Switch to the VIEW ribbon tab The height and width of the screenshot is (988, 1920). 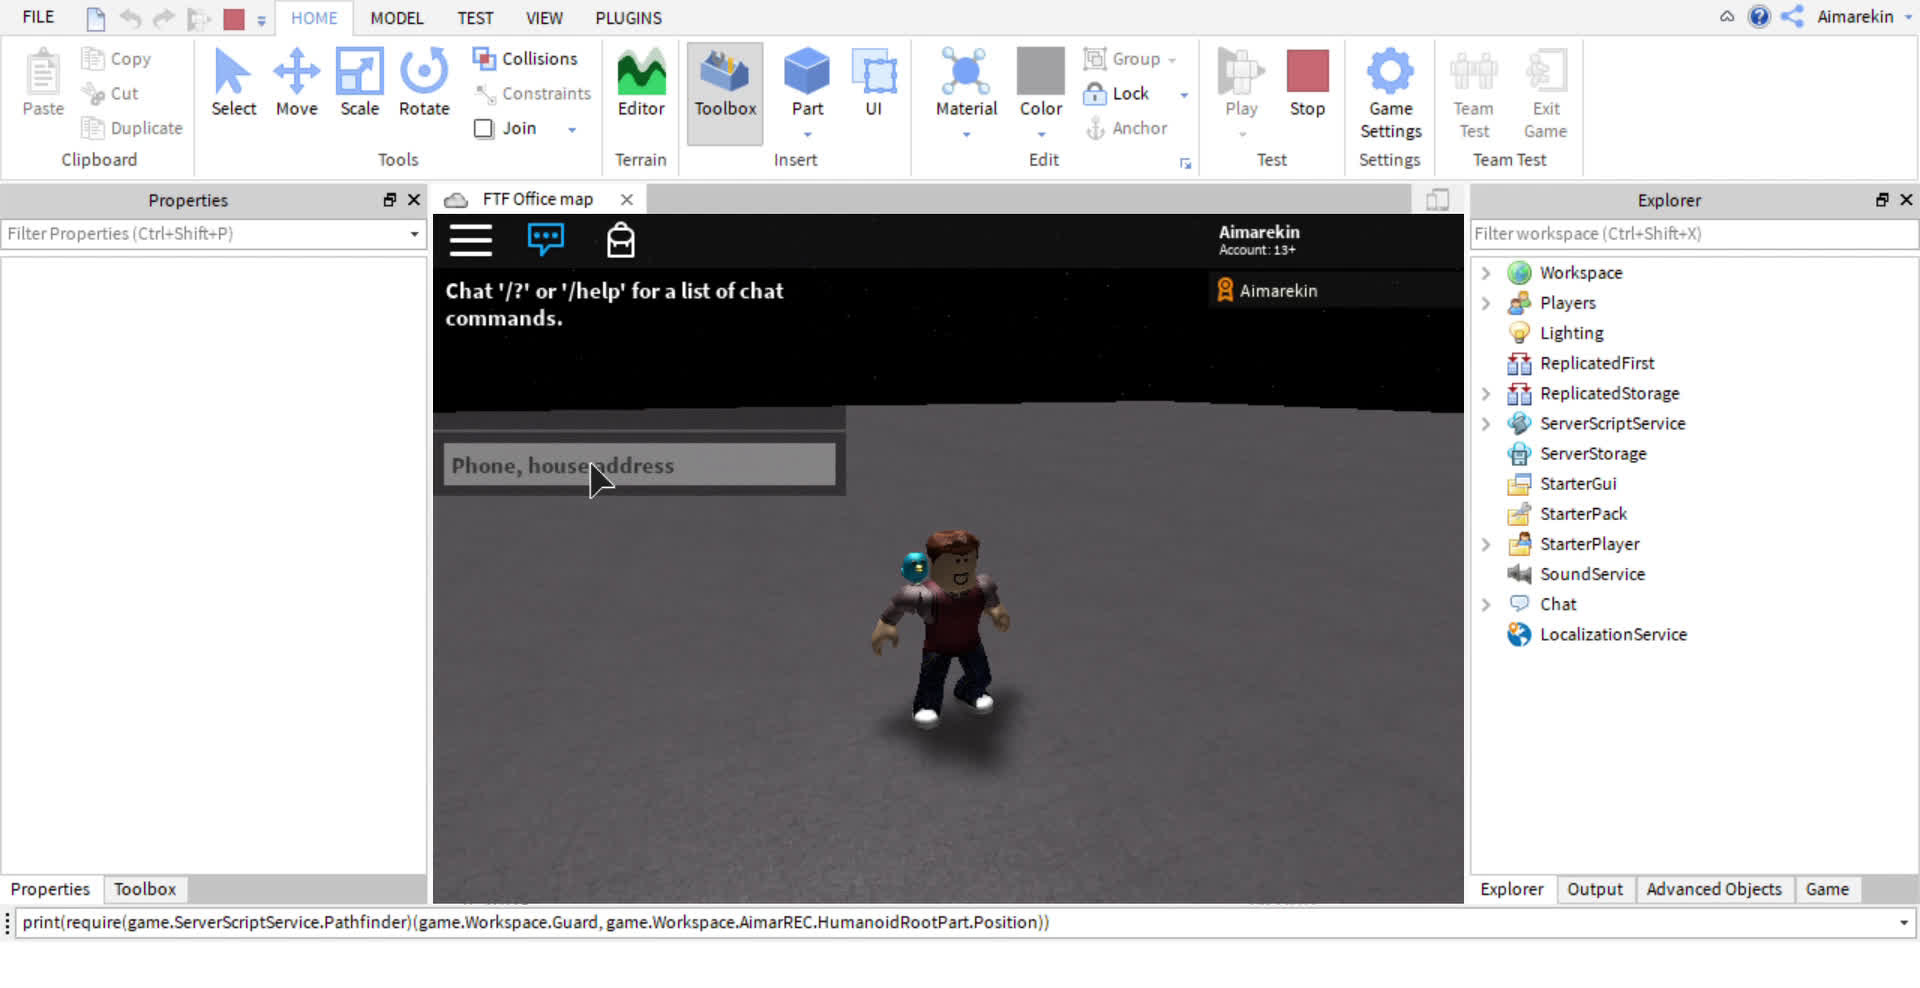tap(544, 18)
